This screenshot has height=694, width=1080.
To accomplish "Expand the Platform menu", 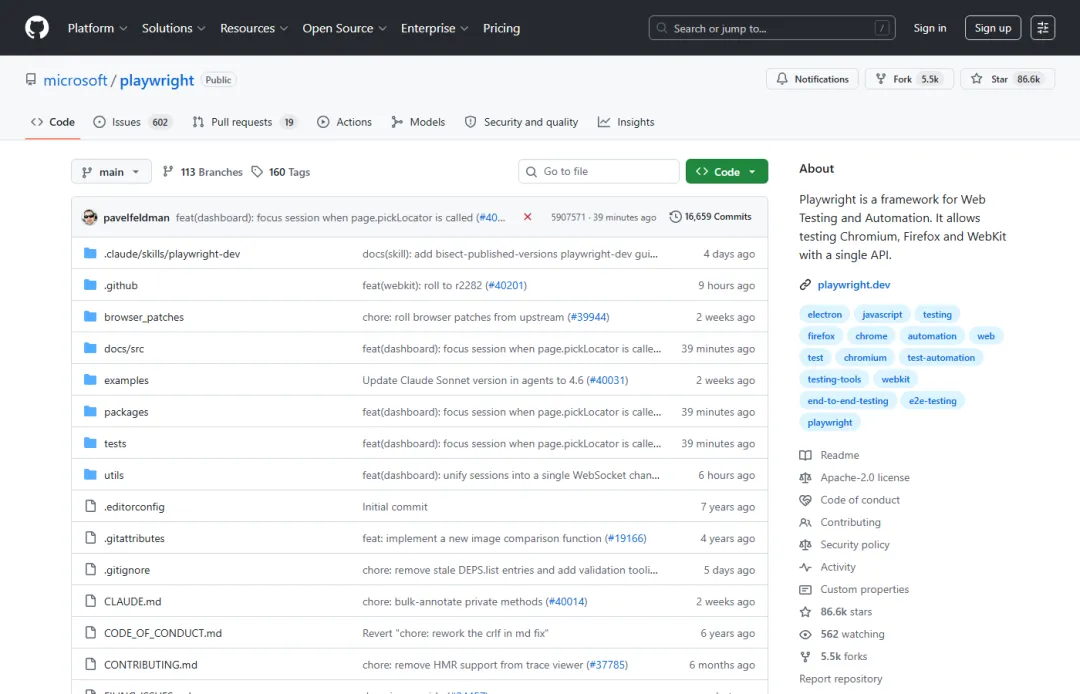I will click(97, 28).
